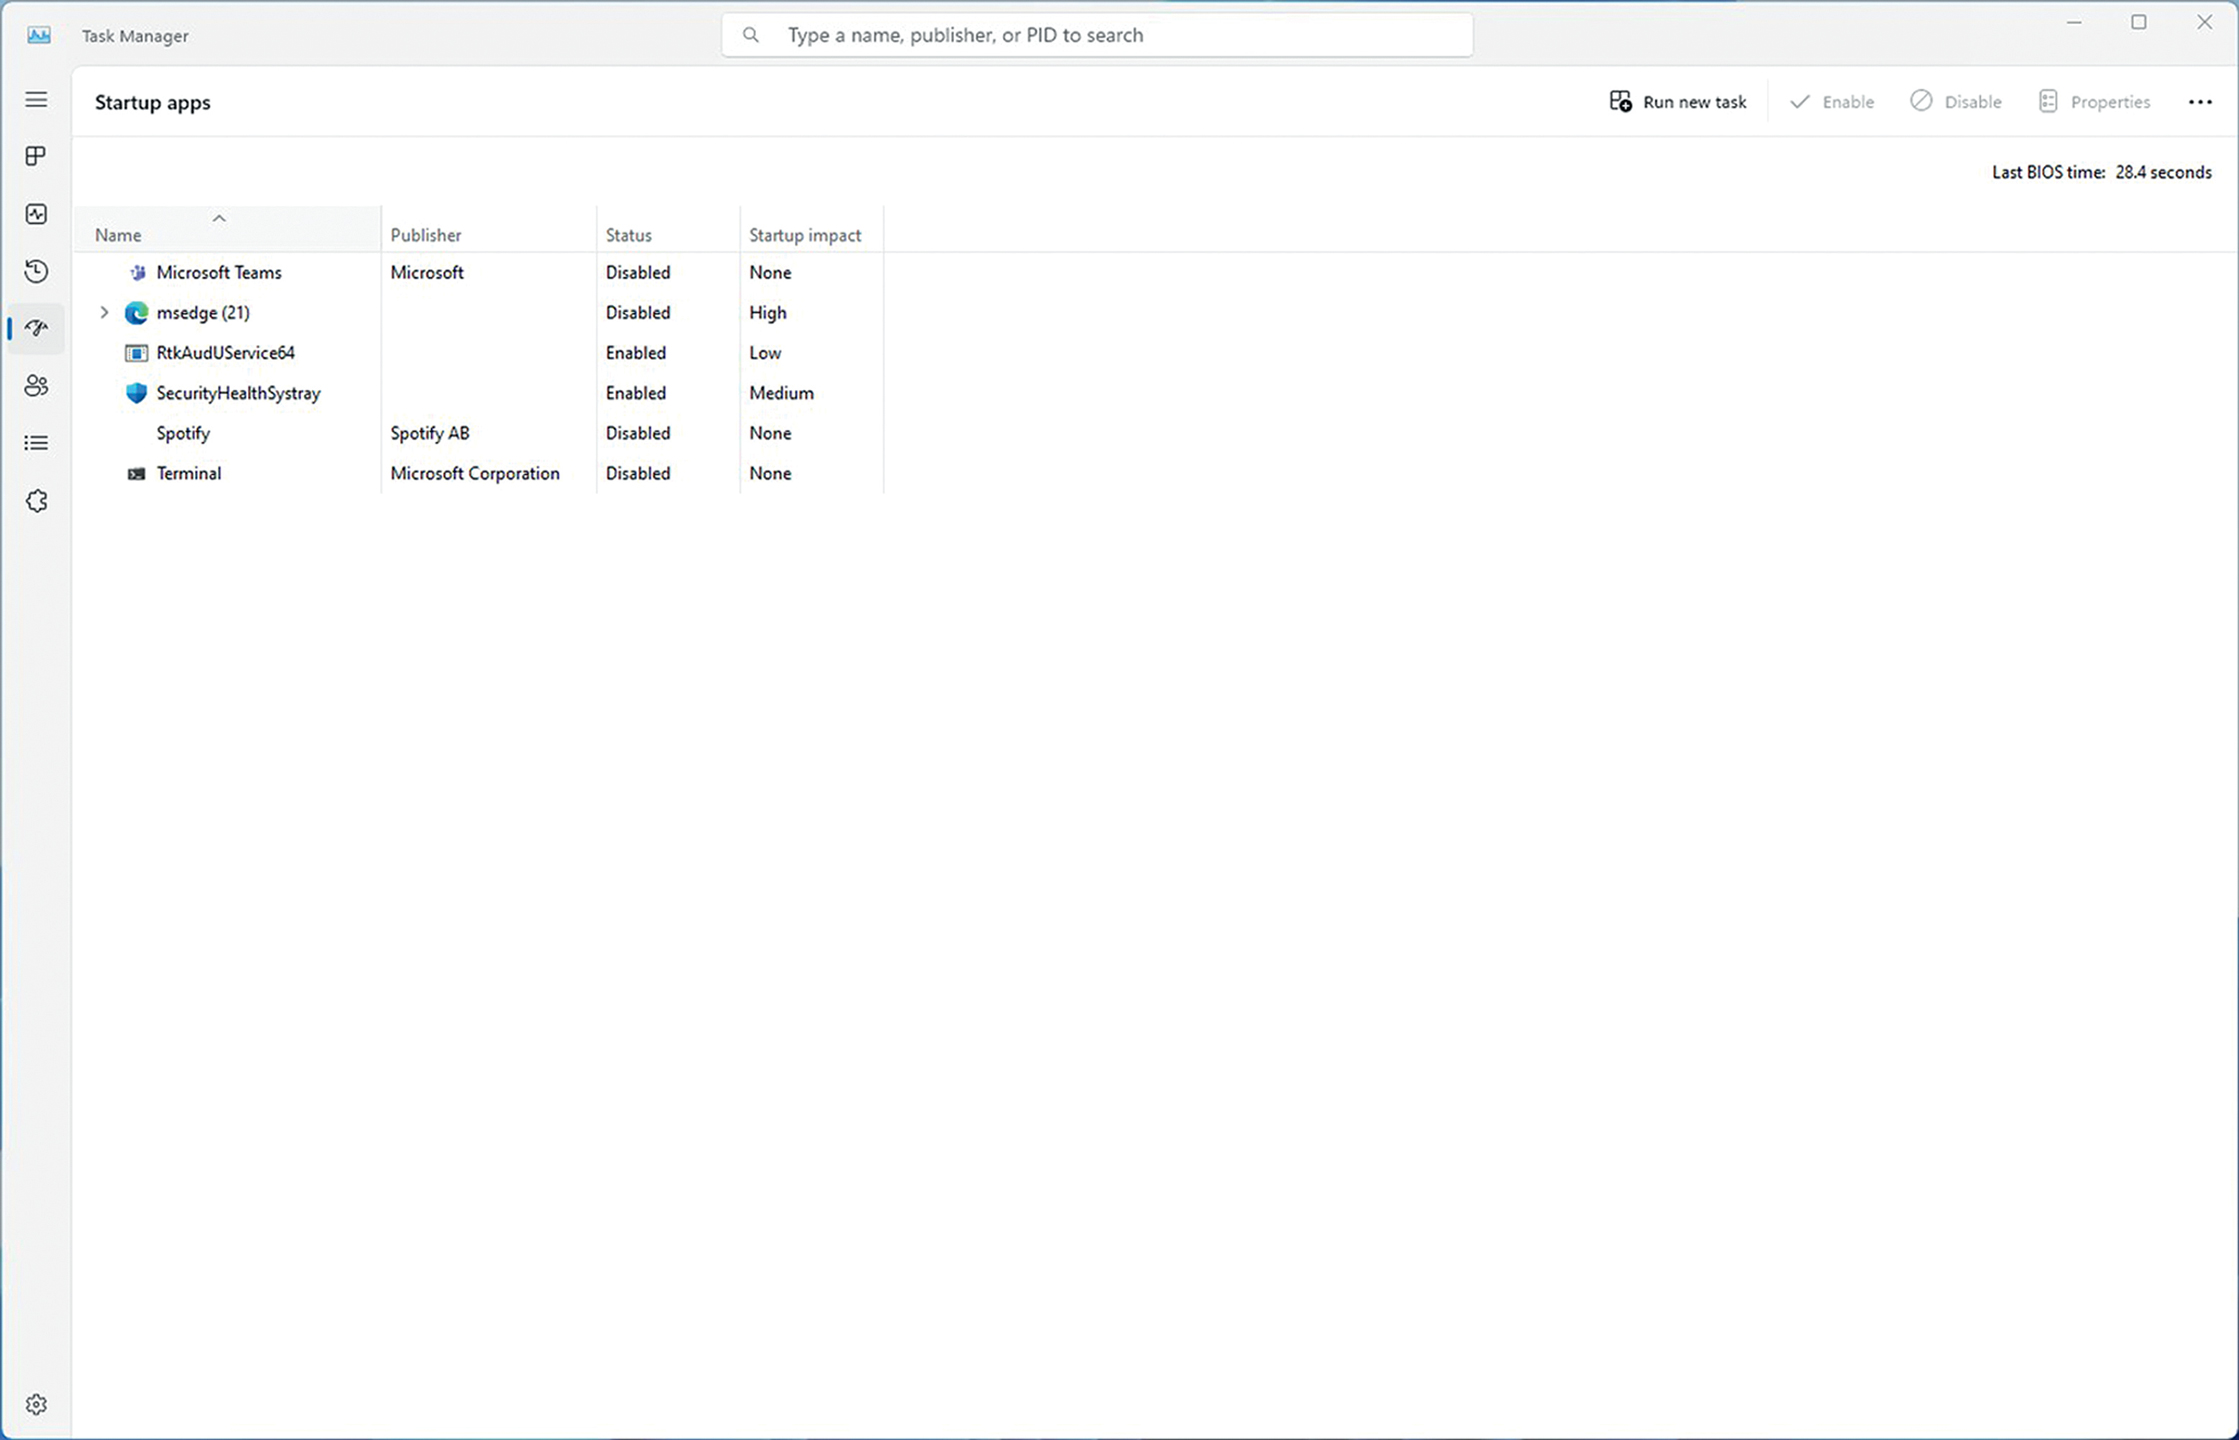Click the SecurityHealthSystray shield icon

(x=136, y=393)
